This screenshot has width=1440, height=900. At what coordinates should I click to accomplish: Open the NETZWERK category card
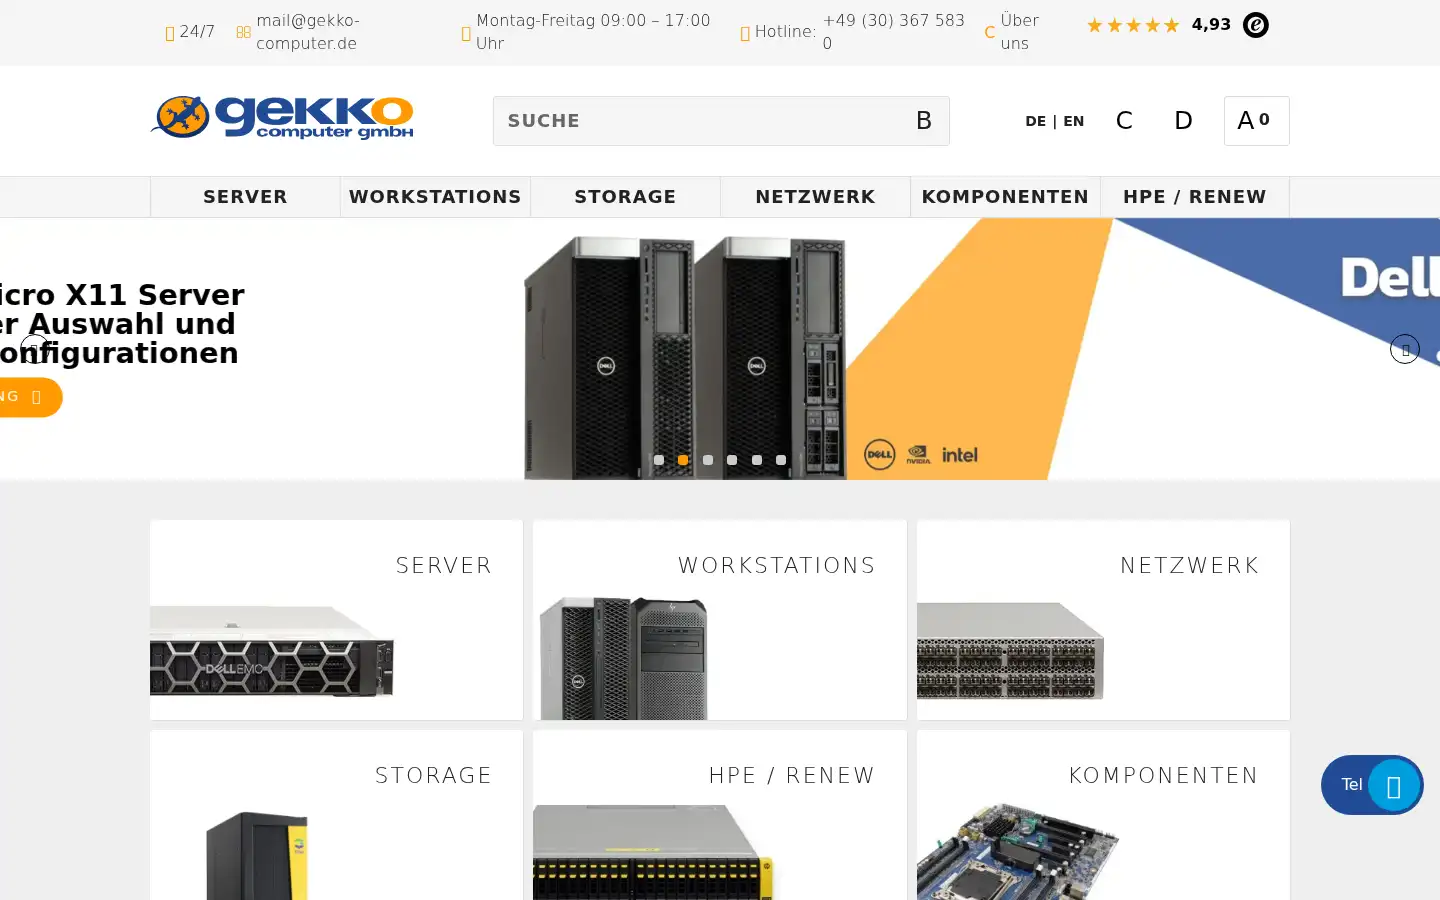[x=1103, y=620]
